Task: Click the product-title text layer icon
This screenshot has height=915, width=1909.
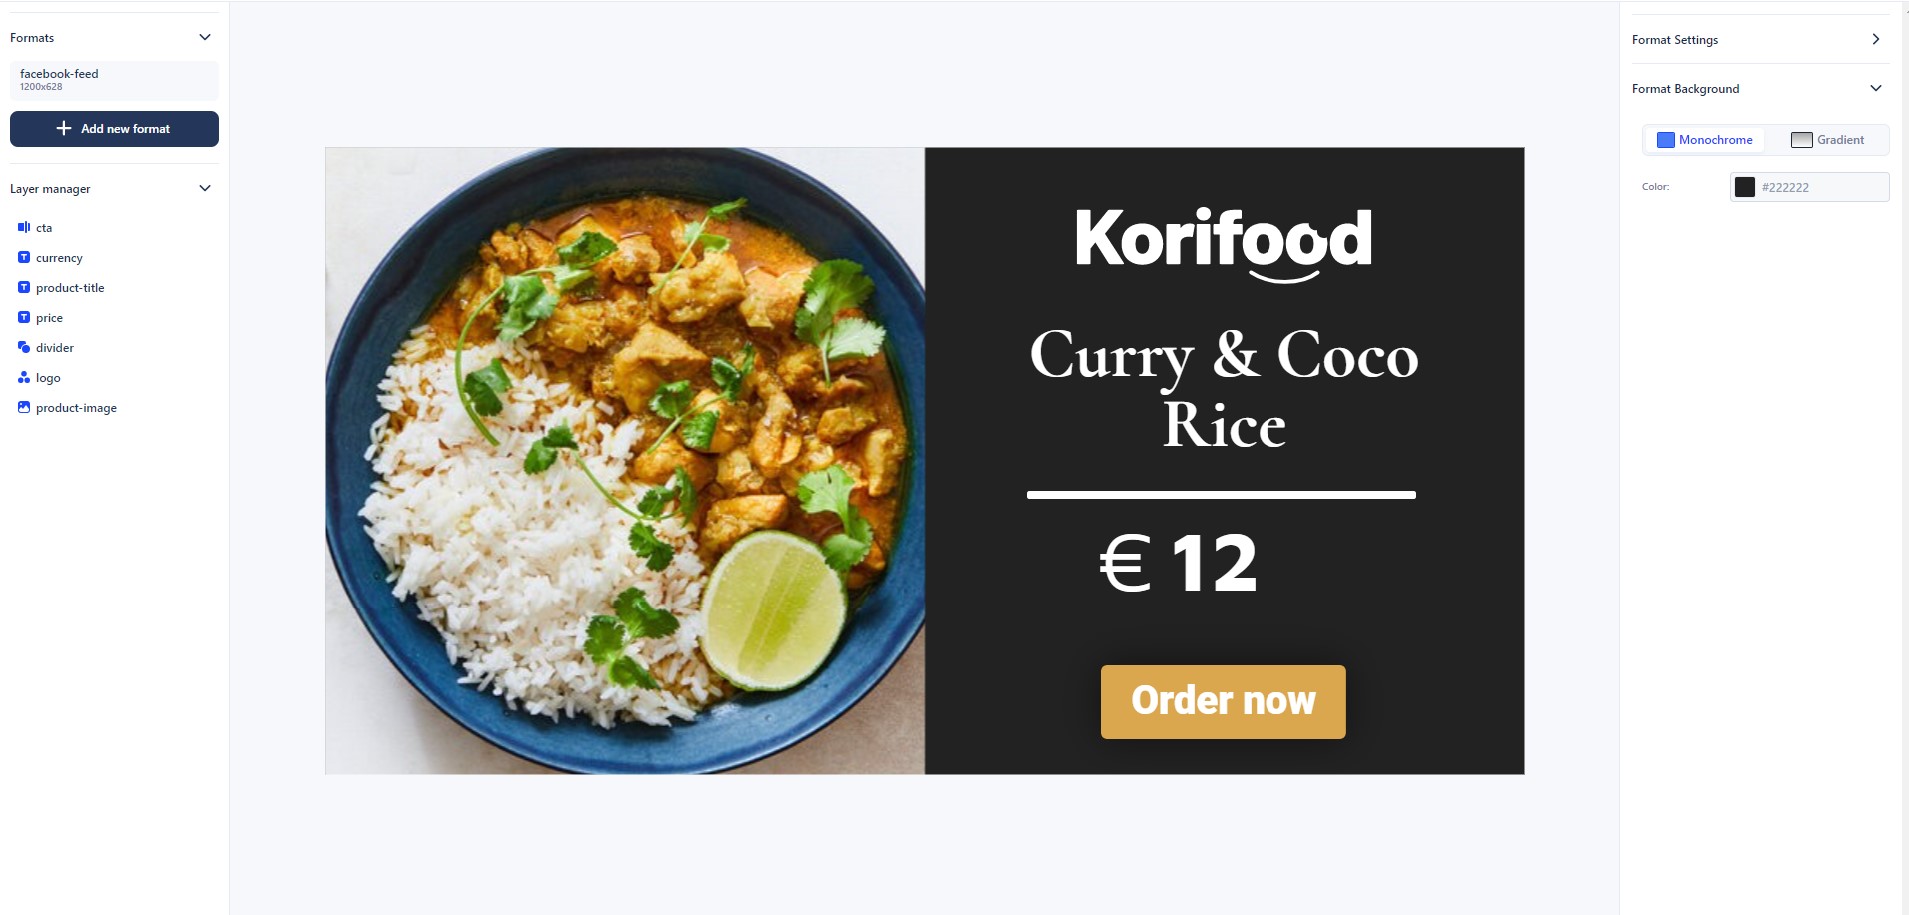Action: coord(24,287)
